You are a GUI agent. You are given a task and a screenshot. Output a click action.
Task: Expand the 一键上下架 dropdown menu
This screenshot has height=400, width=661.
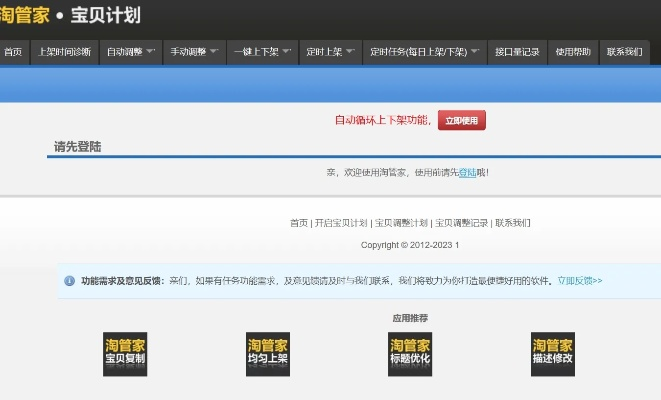pyautogui.click(x=262, y=52)
